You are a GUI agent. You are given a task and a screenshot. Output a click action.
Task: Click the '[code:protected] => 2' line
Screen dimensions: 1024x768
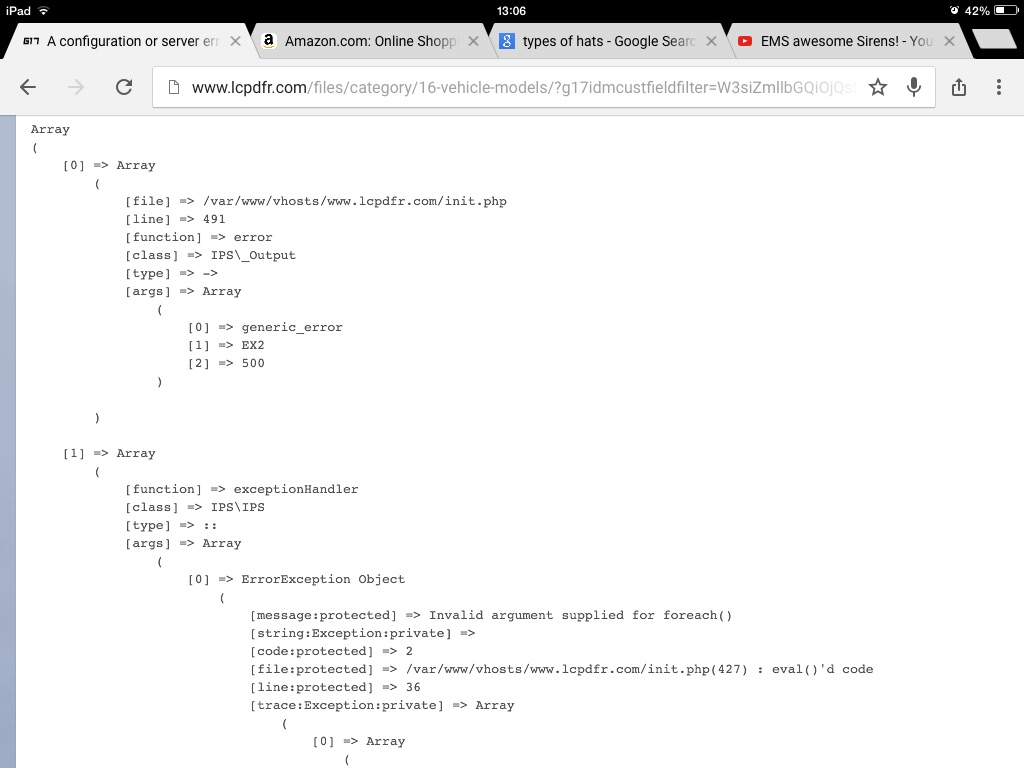point(331,651)
